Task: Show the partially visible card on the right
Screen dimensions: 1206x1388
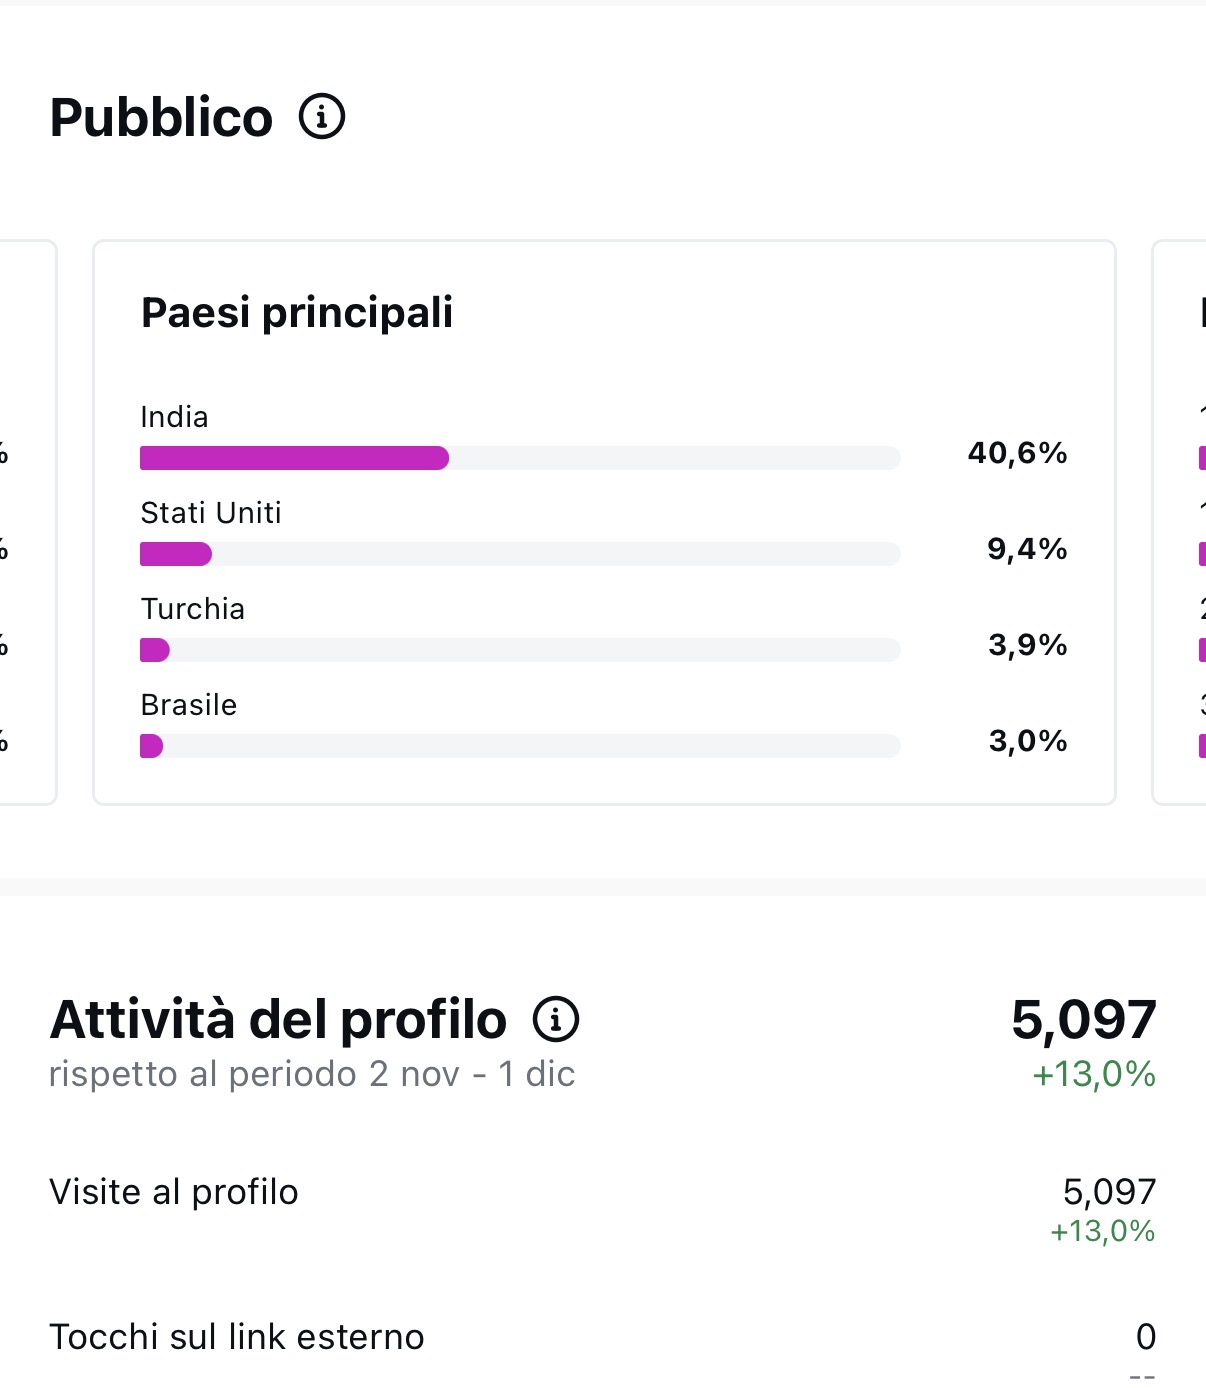Action: pos(1180,522)
